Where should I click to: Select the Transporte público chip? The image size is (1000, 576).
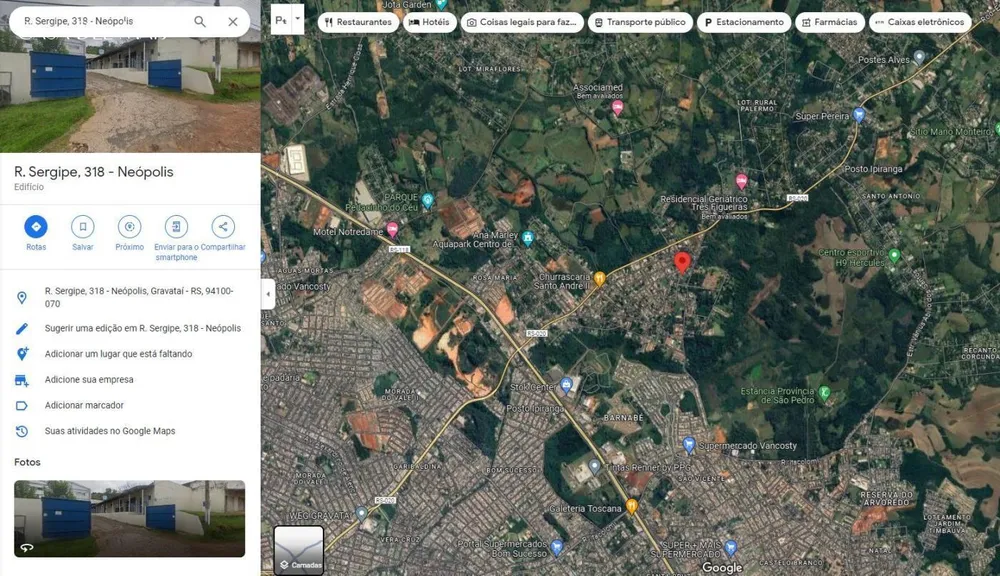click(640, 22)
